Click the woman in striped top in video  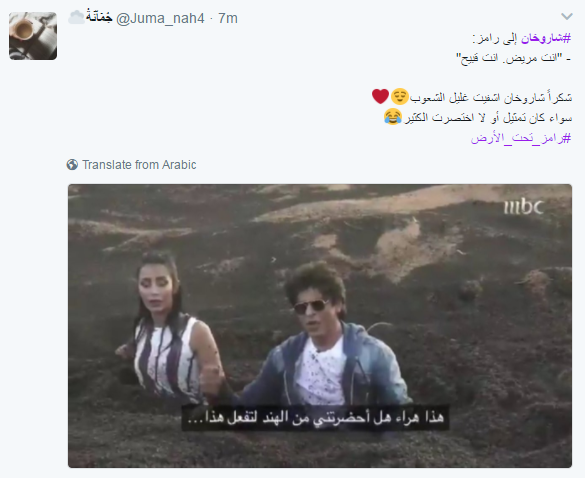[x=168, y=327]
